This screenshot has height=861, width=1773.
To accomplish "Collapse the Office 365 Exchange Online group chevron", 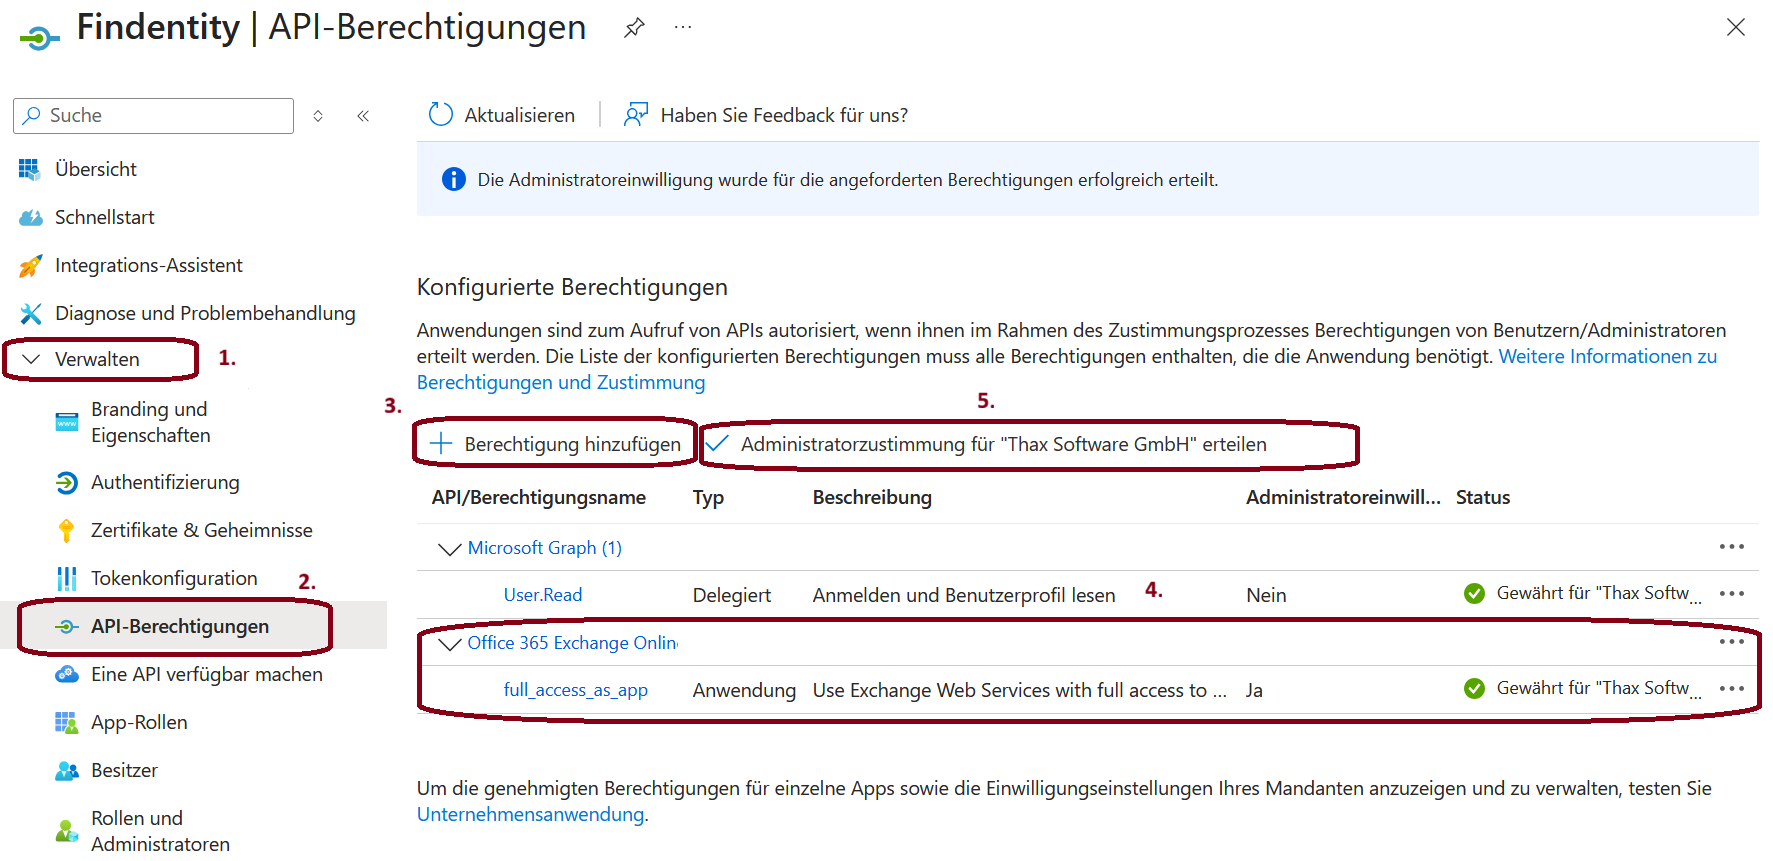I will tap(450, 644).
